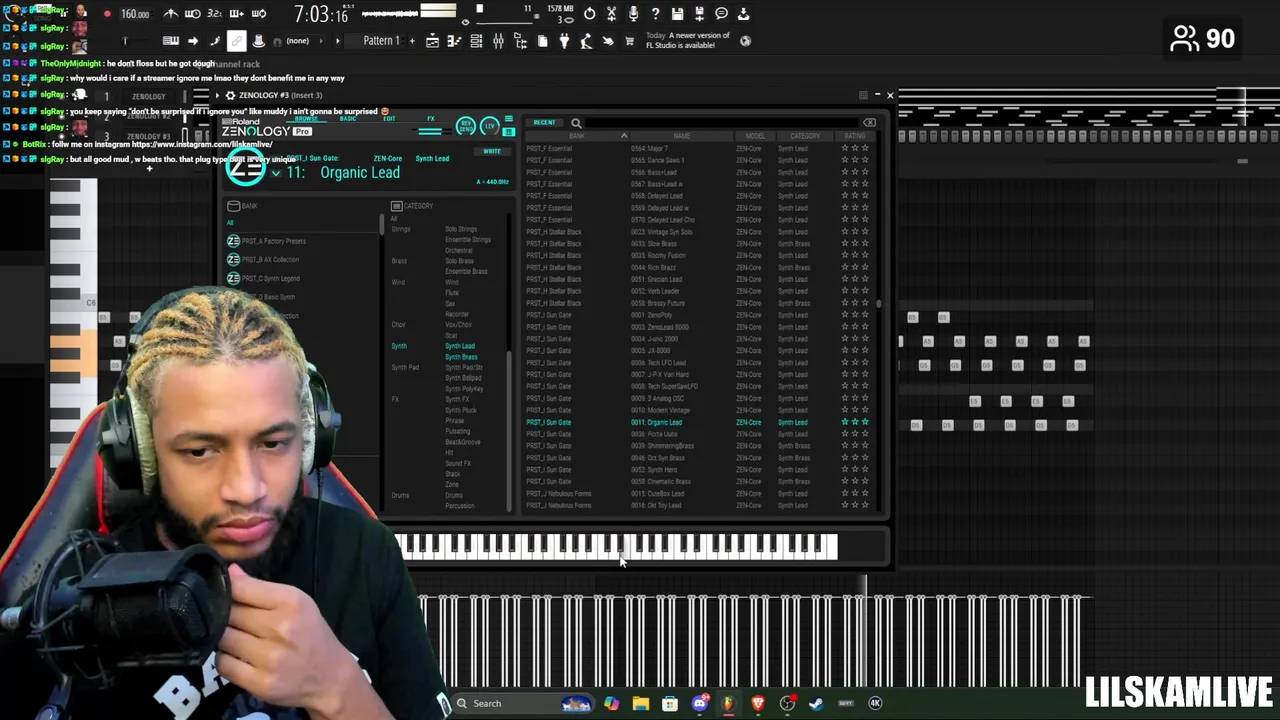The height and width of the screenshot is (720, 1280).
Task: Select the Synth Pluck category
Action: coord(461,410)
